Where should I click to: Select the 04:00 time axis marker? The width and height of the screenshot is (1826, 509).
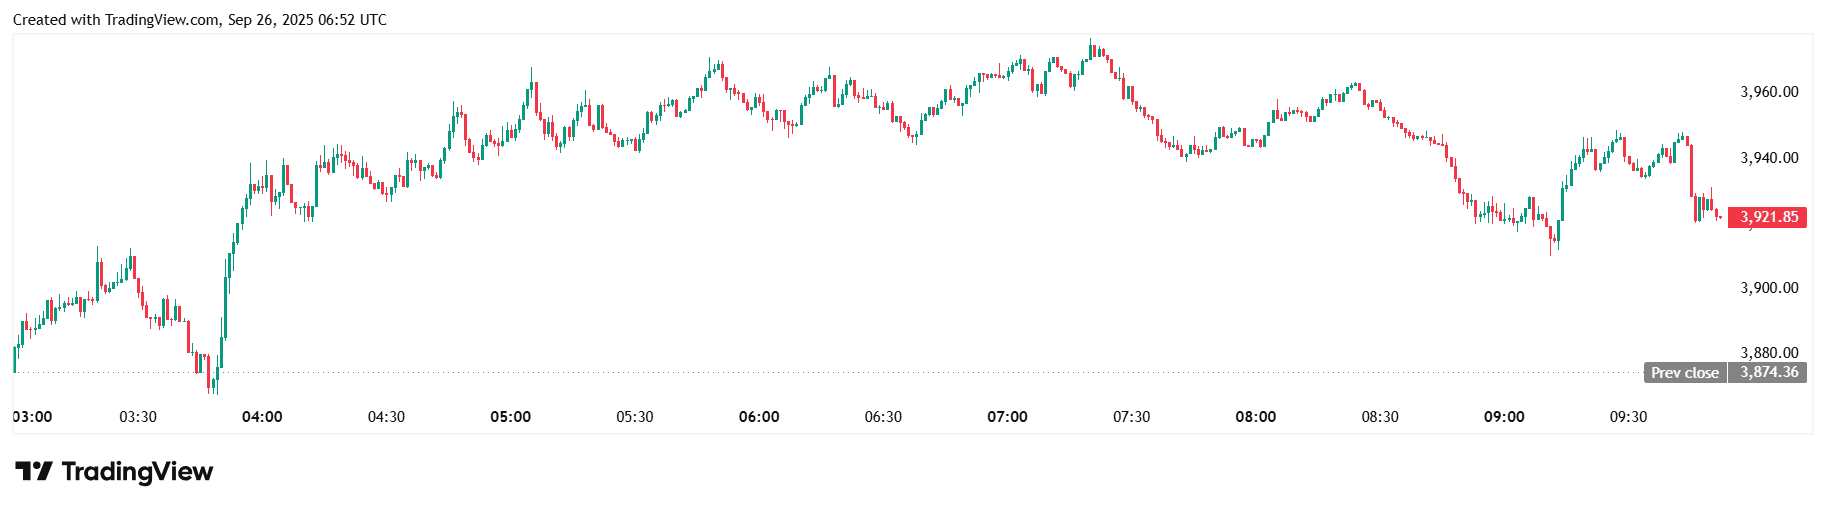[x=262, y=417]
